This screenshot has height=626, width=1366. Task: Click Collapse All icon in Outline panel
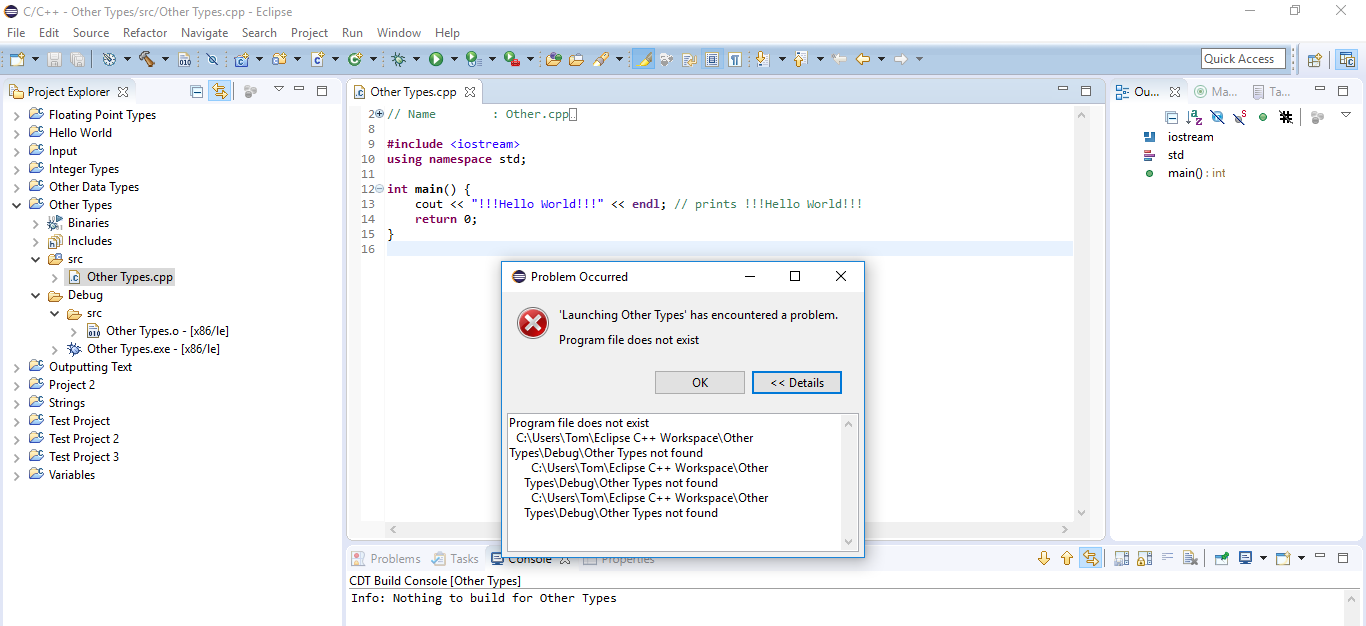(x=1172, y=117)
